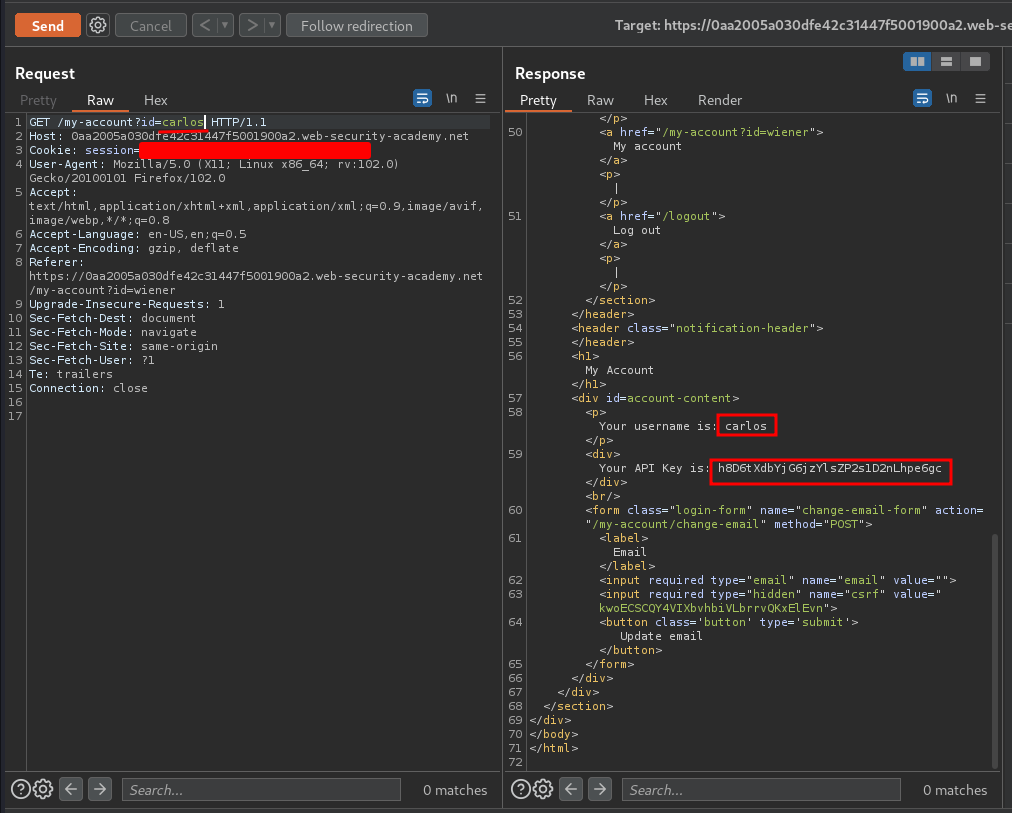Image resolution: width=1012 pixels, height=813 pixels.
Task: Jump to previous Response search match
Action: 571,788
